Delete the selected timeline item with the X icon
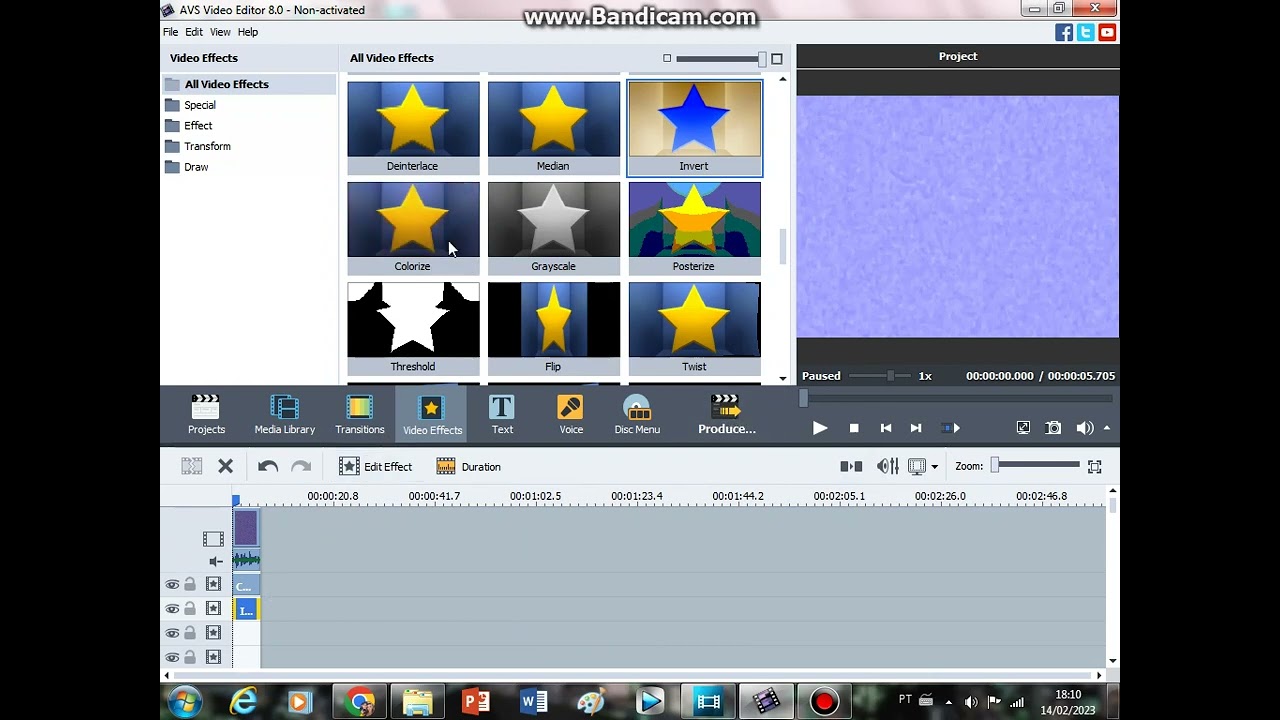This screenshot has height=720, width=1280. pos(225,466)
